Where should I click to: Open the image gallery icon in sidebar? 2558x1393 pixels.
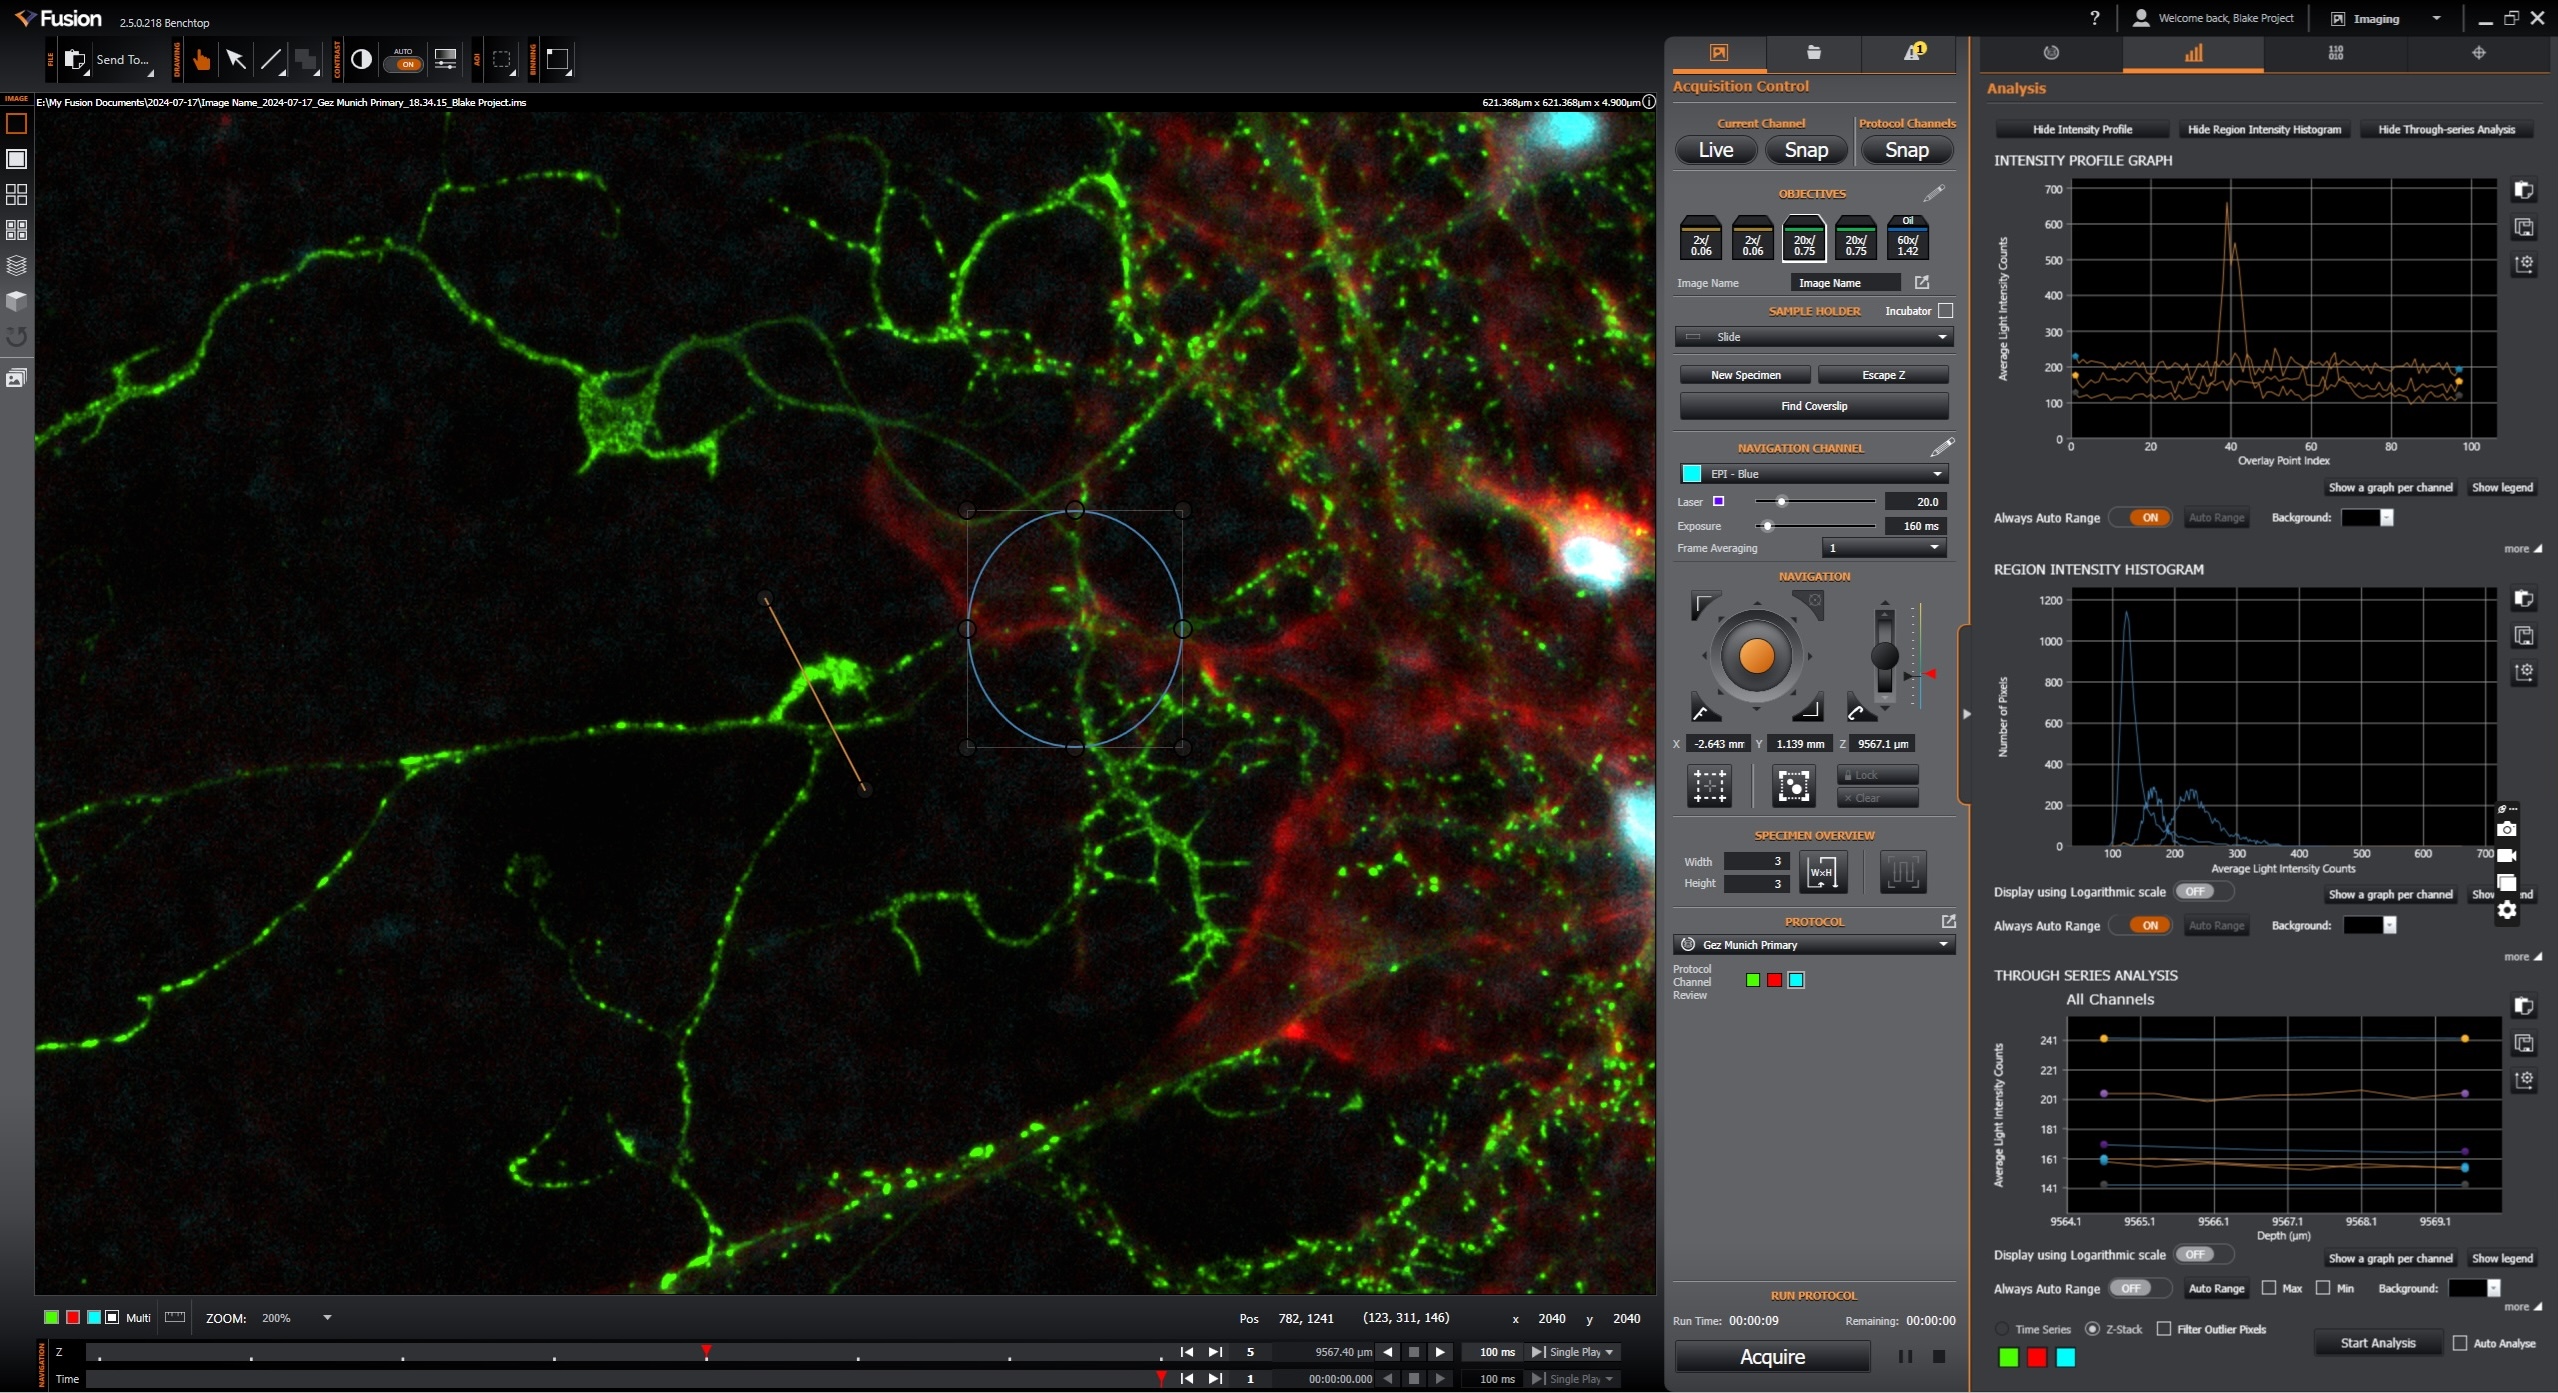pos(16,378)
